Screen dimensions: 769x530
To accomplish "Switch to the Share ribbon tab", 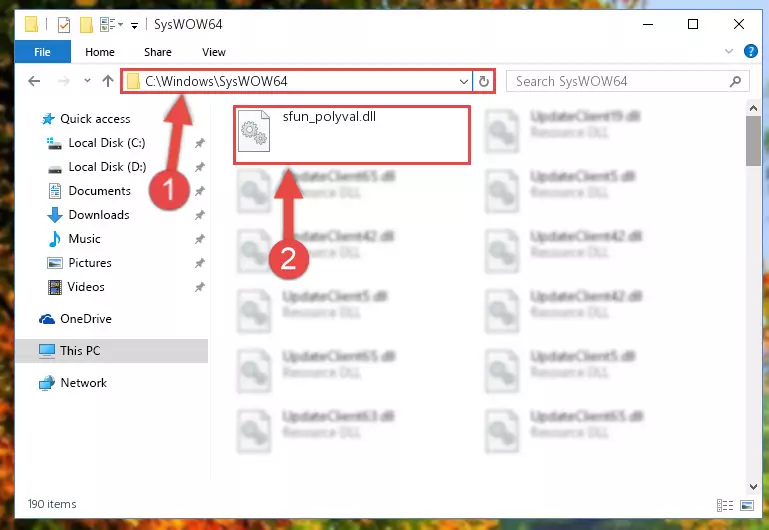I will [x=157, y=52].
